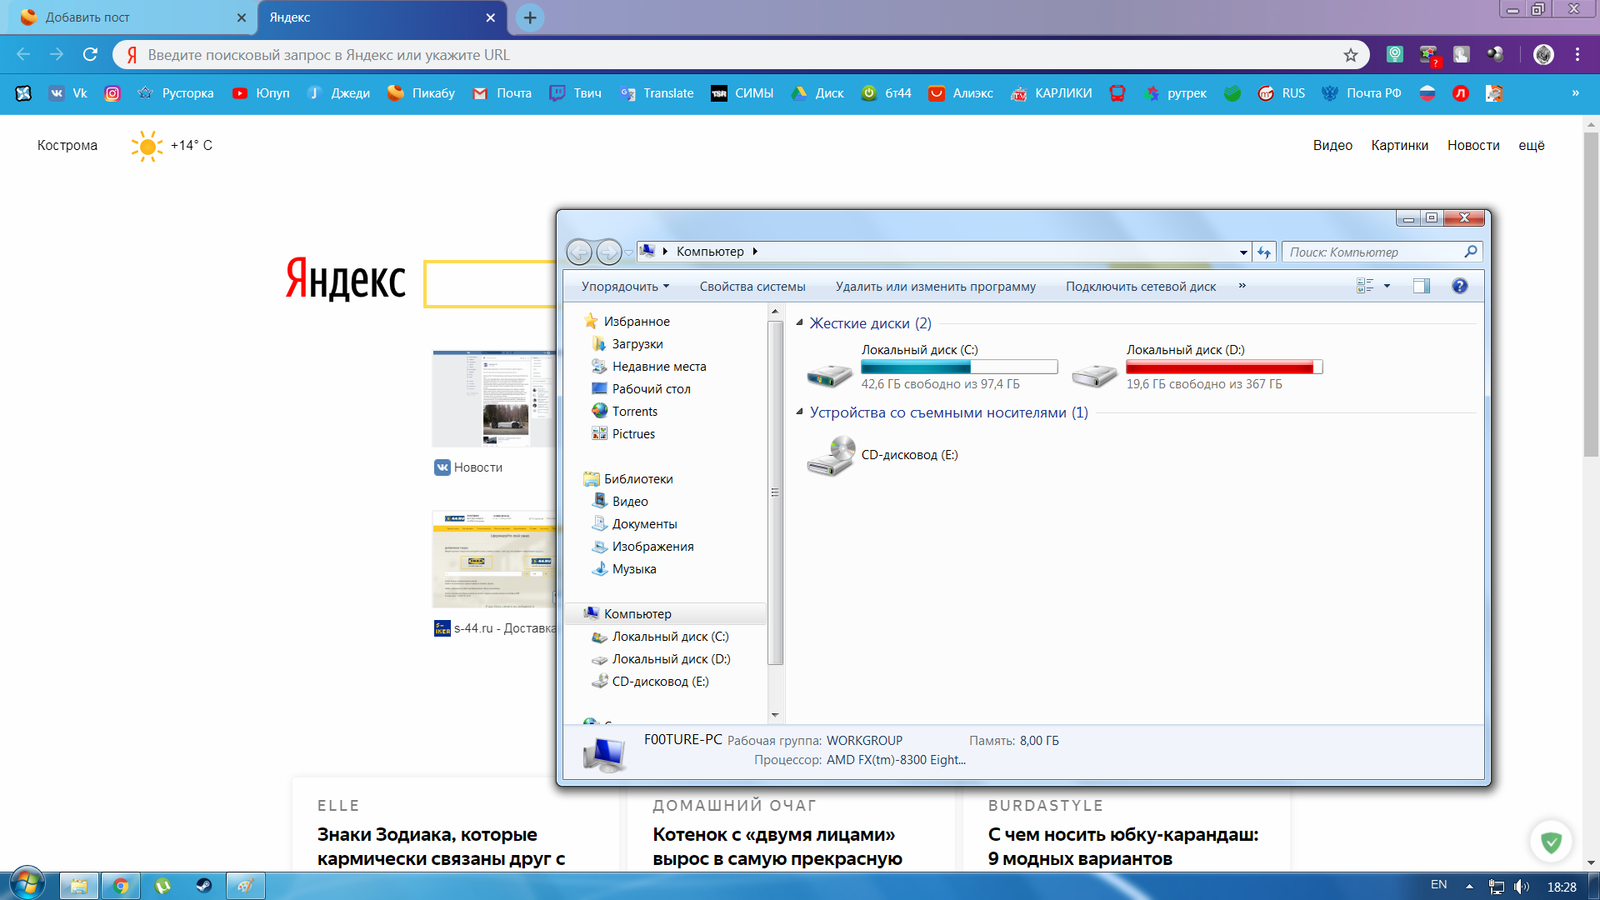Viewport: 1600px width, 900px height.
Task: Open the Видео link on Yandex
Action: click(x=1332, y=145)
